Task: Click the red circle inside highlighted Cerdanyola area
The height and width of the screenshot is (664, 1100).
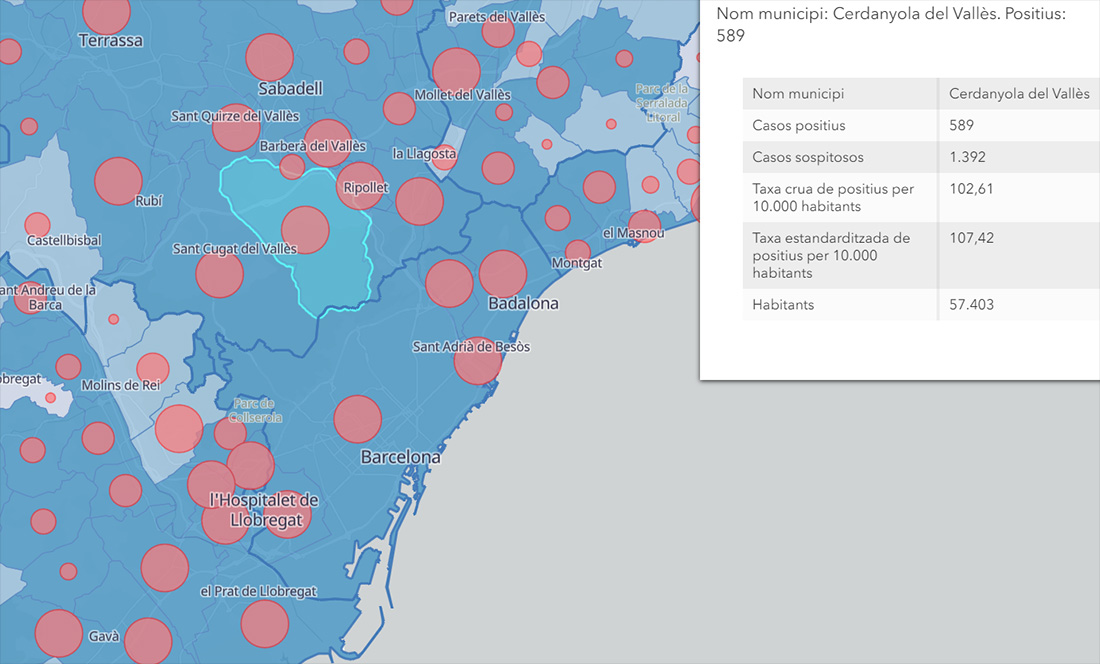Action: pos(305,229)
